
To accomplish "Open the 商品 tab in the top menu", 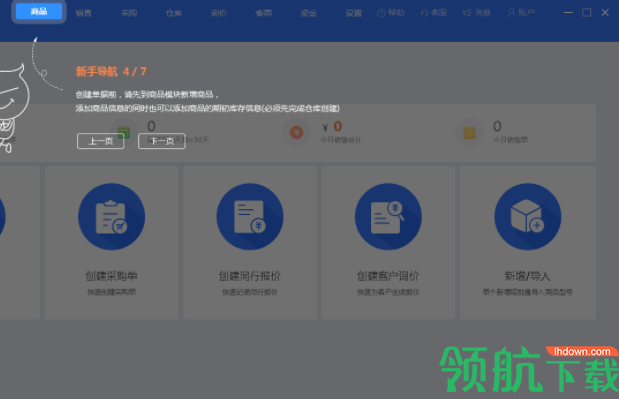I will click(x=39, y=11).
